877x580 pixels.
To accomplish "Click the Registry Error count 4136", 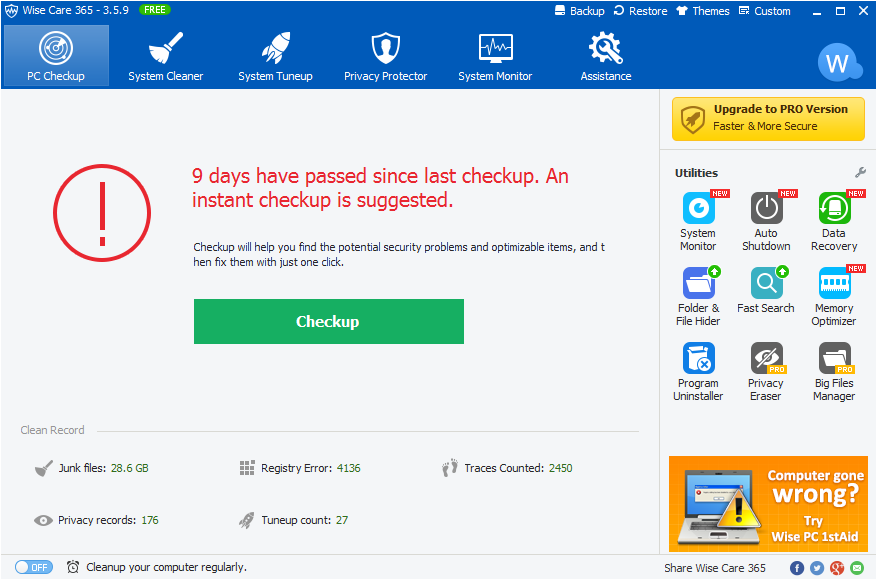I will point(348,468).
